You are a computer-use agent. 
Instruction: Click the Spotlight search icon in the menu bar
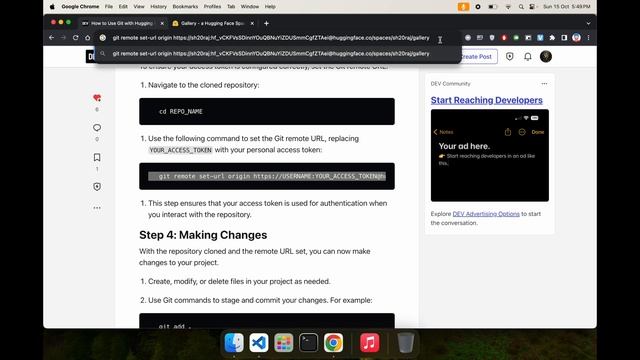521,7
